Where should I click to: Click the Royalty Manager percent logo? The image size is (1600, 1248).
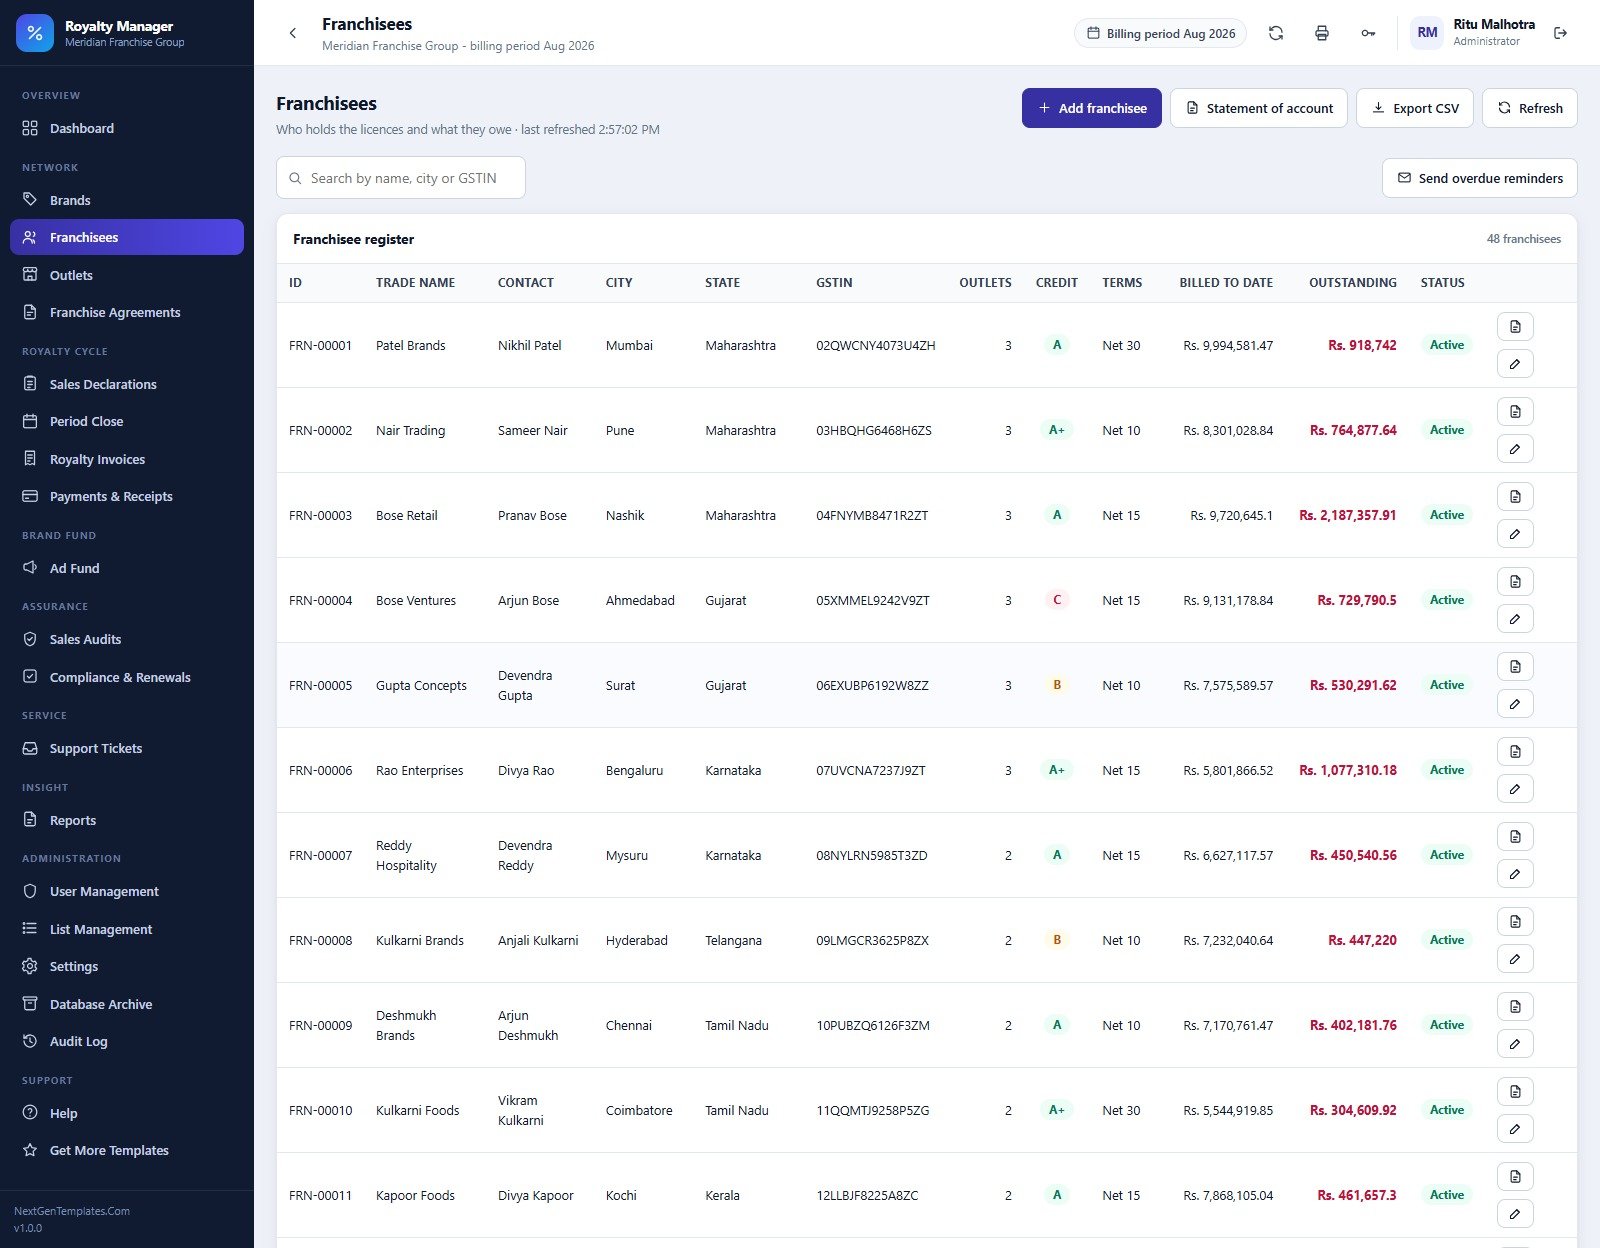click(35, 33)
